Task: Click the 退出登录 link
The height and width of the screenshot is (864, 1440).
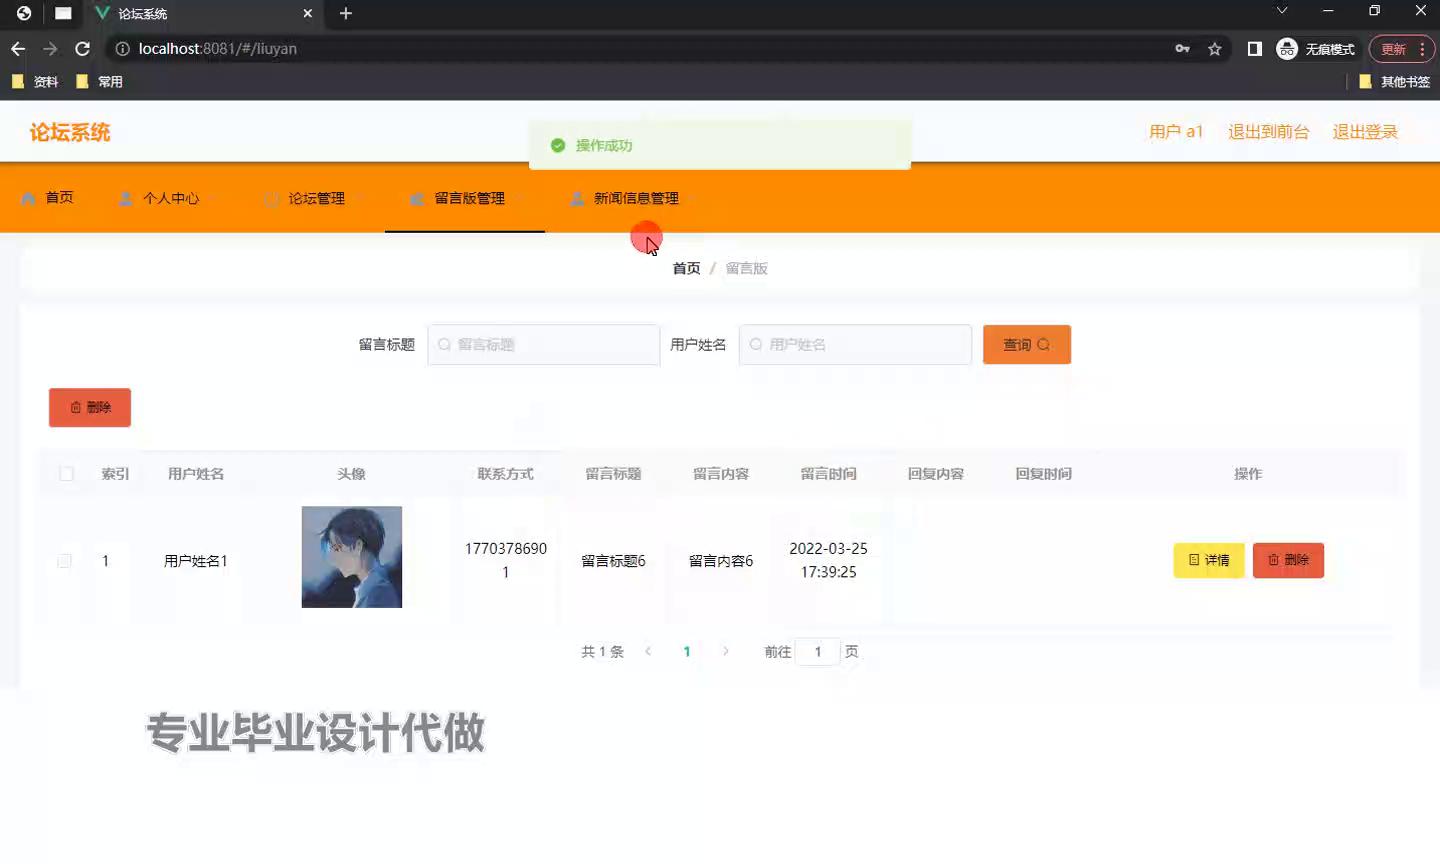Action: click(x=1364, y=132)
